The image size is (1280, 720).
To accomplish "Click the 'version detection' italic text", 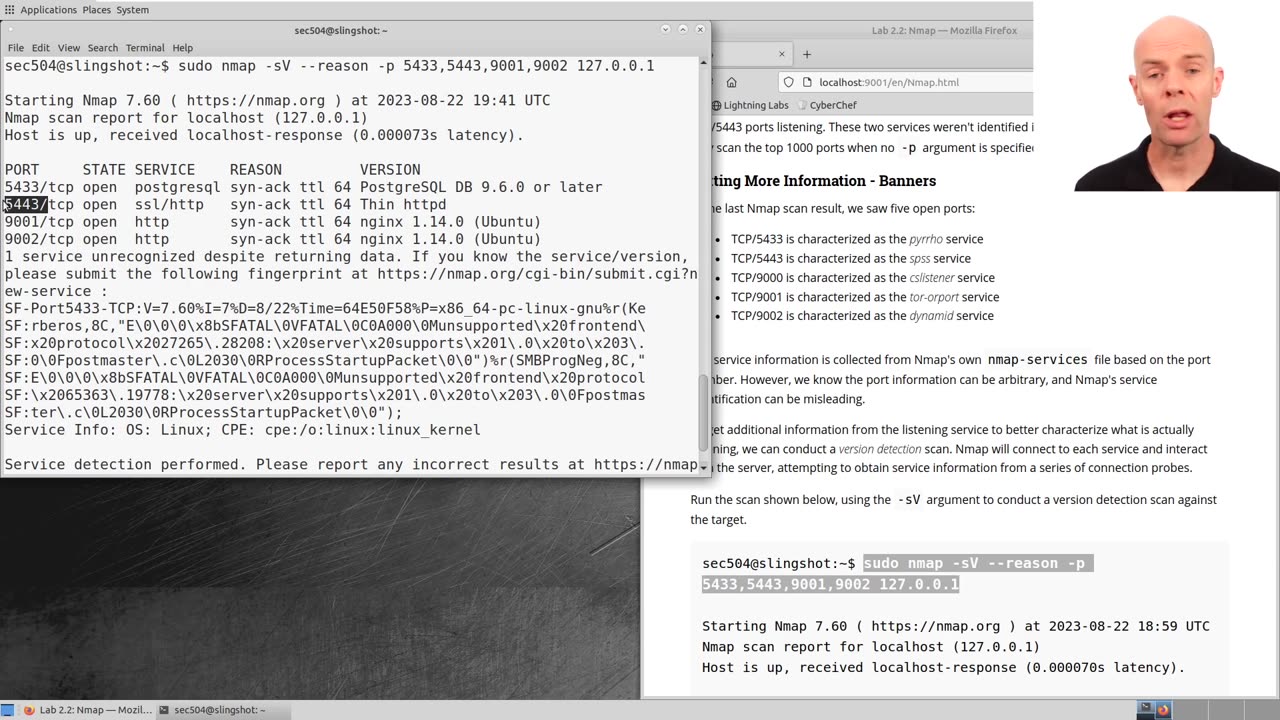I will [x=881, y=449].
